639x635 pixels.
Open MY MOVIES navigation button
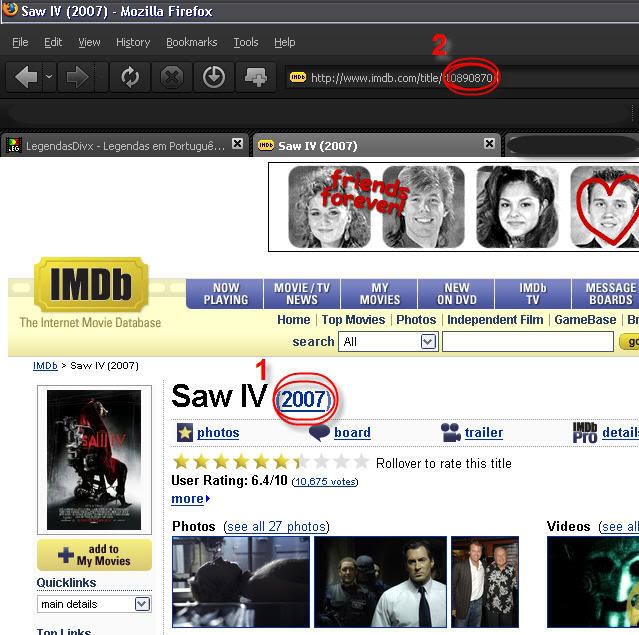coord(379,294)
